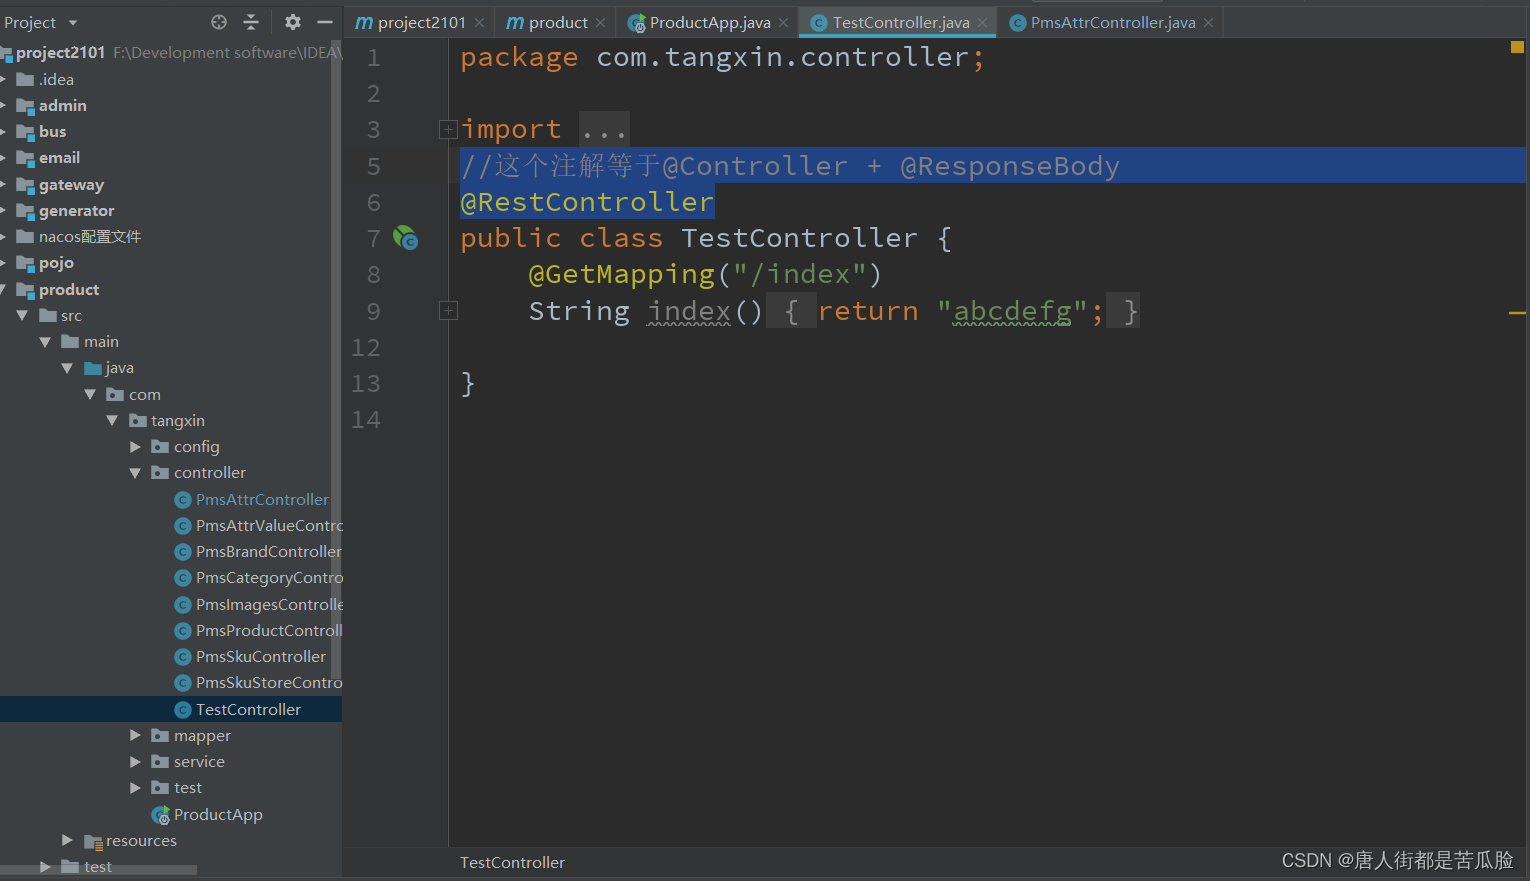The width and height of the screenshot is (1530, 881).
Task: Select the pojo module folder
Action: pos(56,263)
